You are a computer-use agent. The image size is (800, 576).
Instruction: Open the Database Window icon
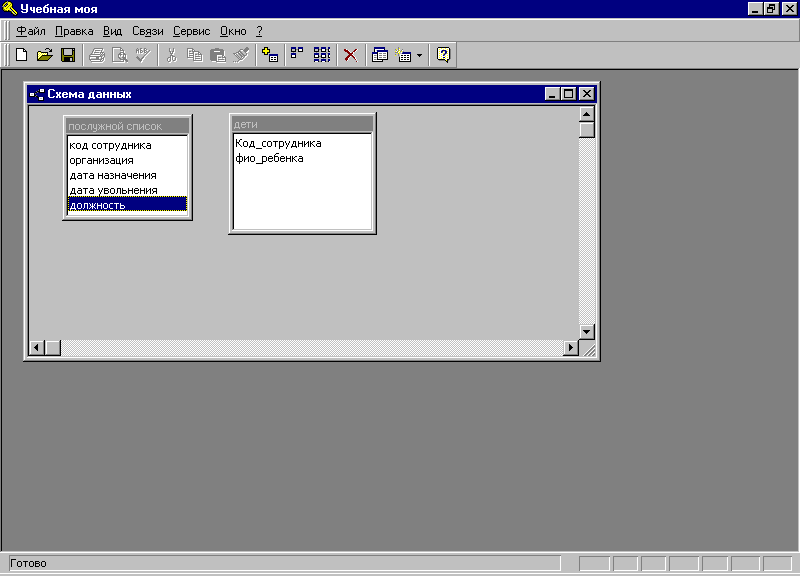380,55
